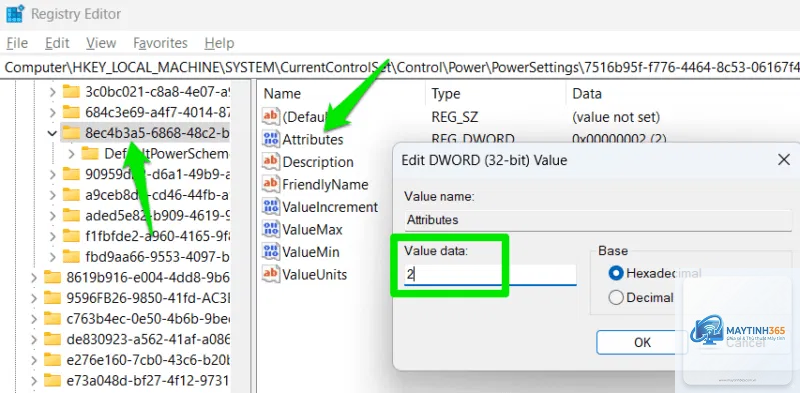Select the ValueUnits value name

point(315,275)
